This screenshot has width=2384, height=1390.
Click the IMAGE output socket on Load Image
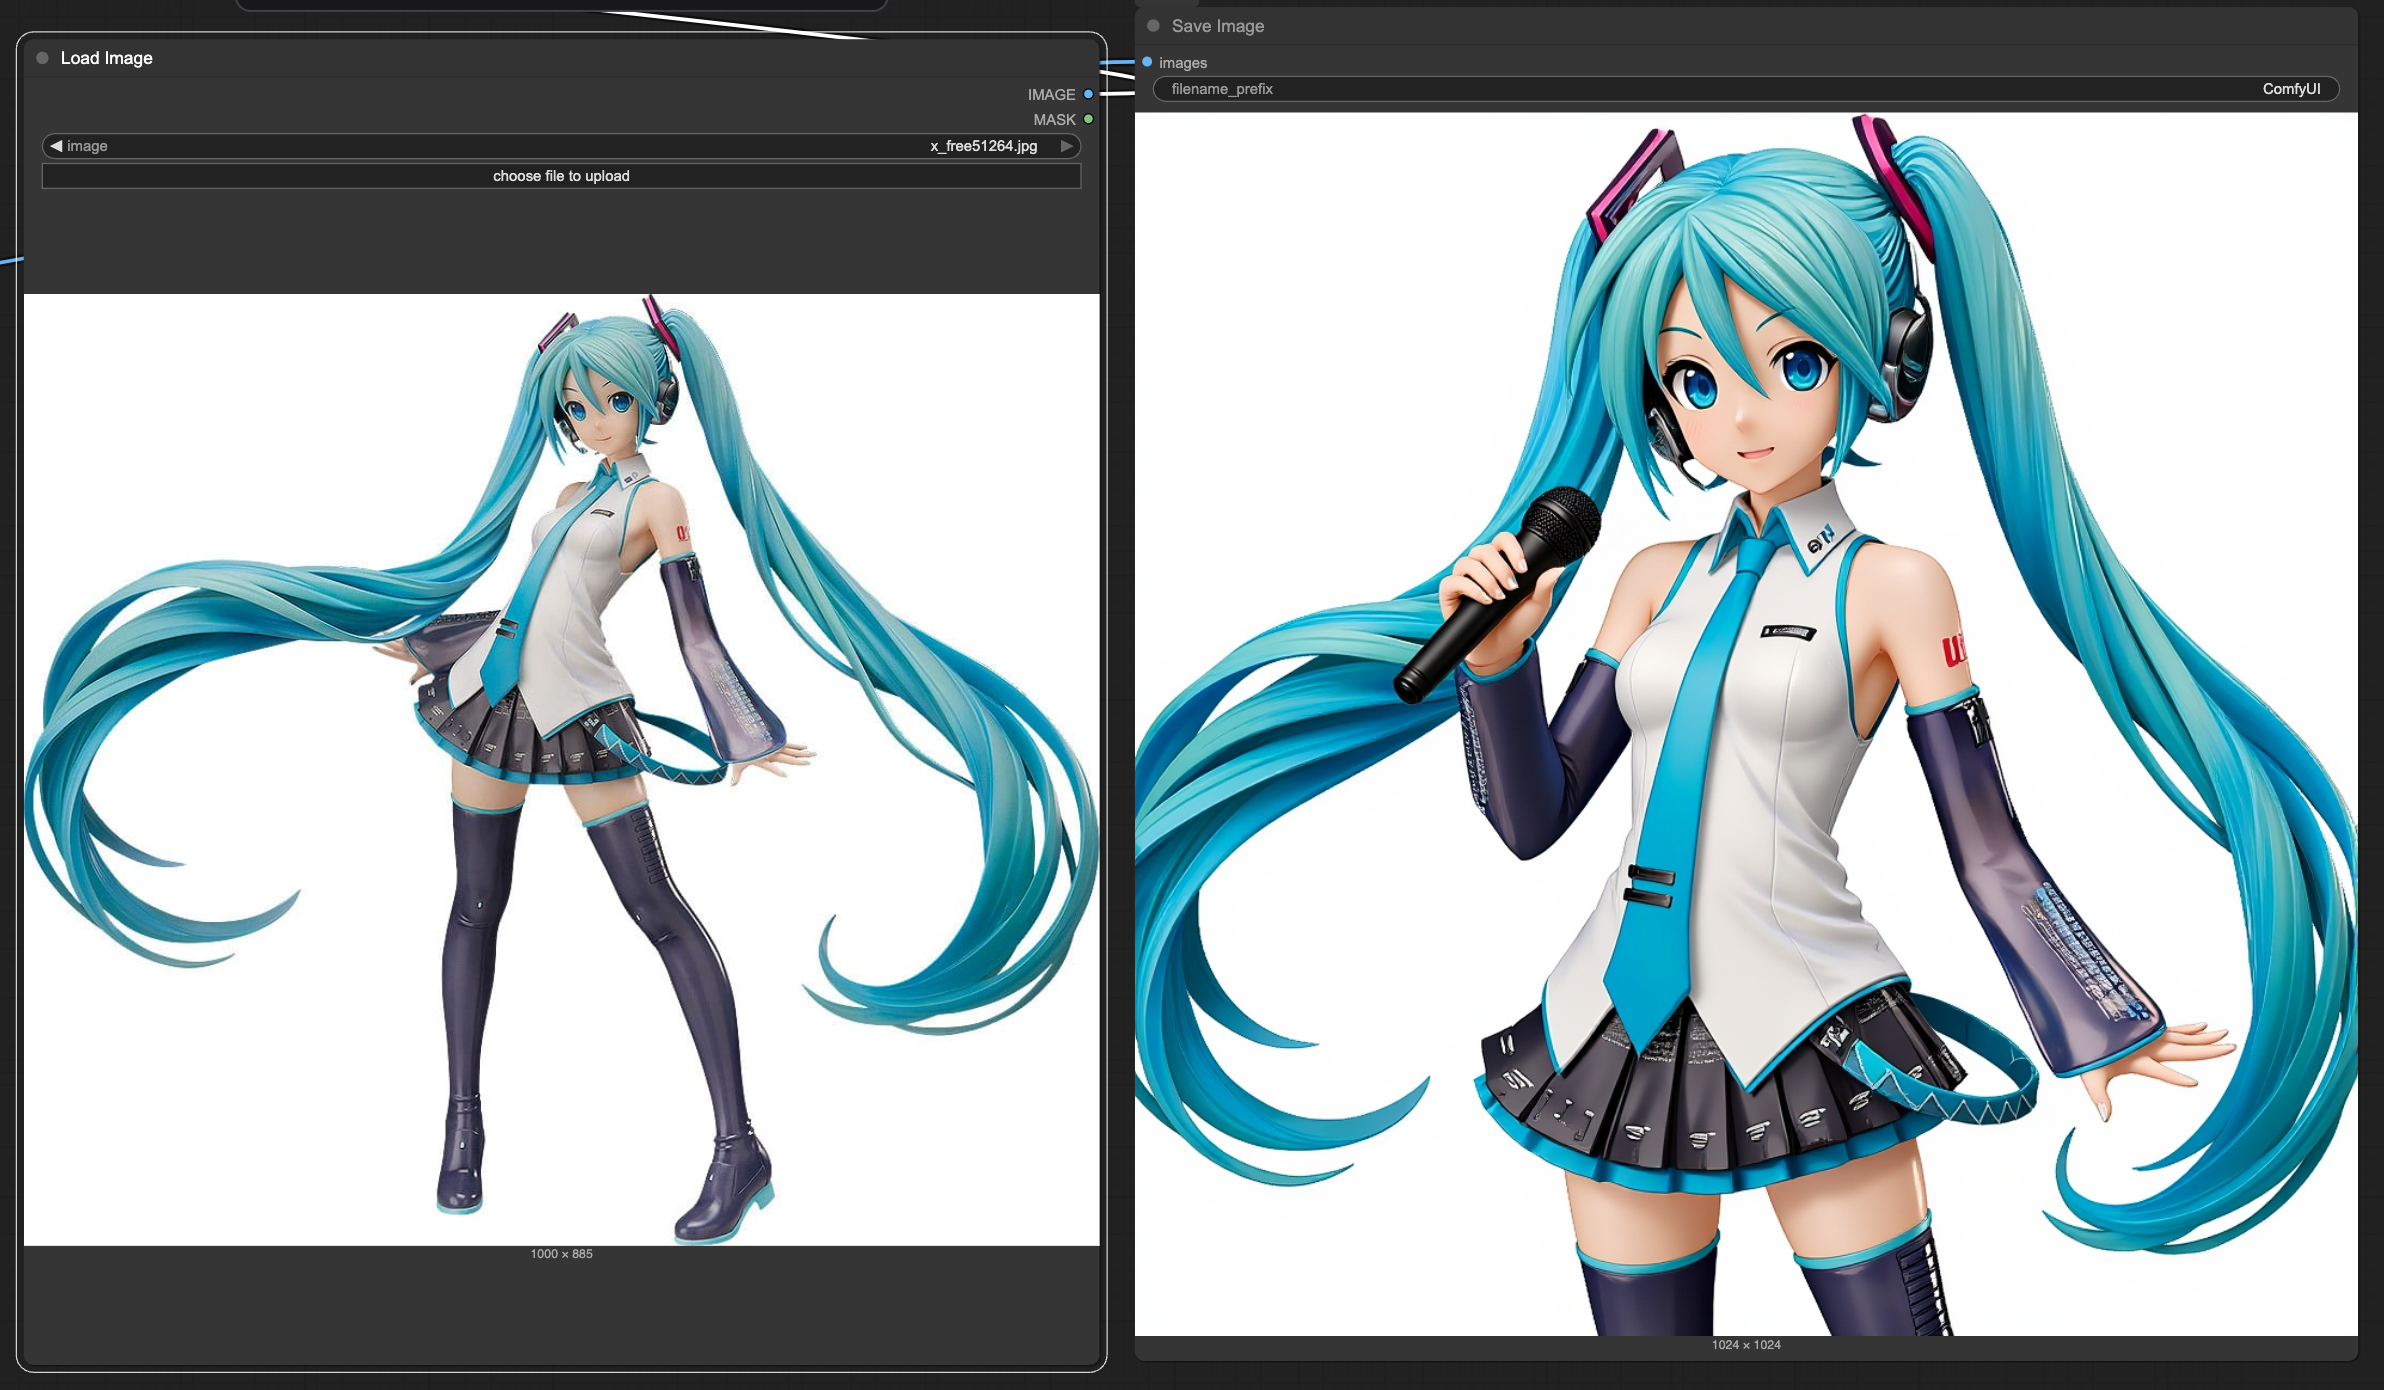click(1088, 94)
